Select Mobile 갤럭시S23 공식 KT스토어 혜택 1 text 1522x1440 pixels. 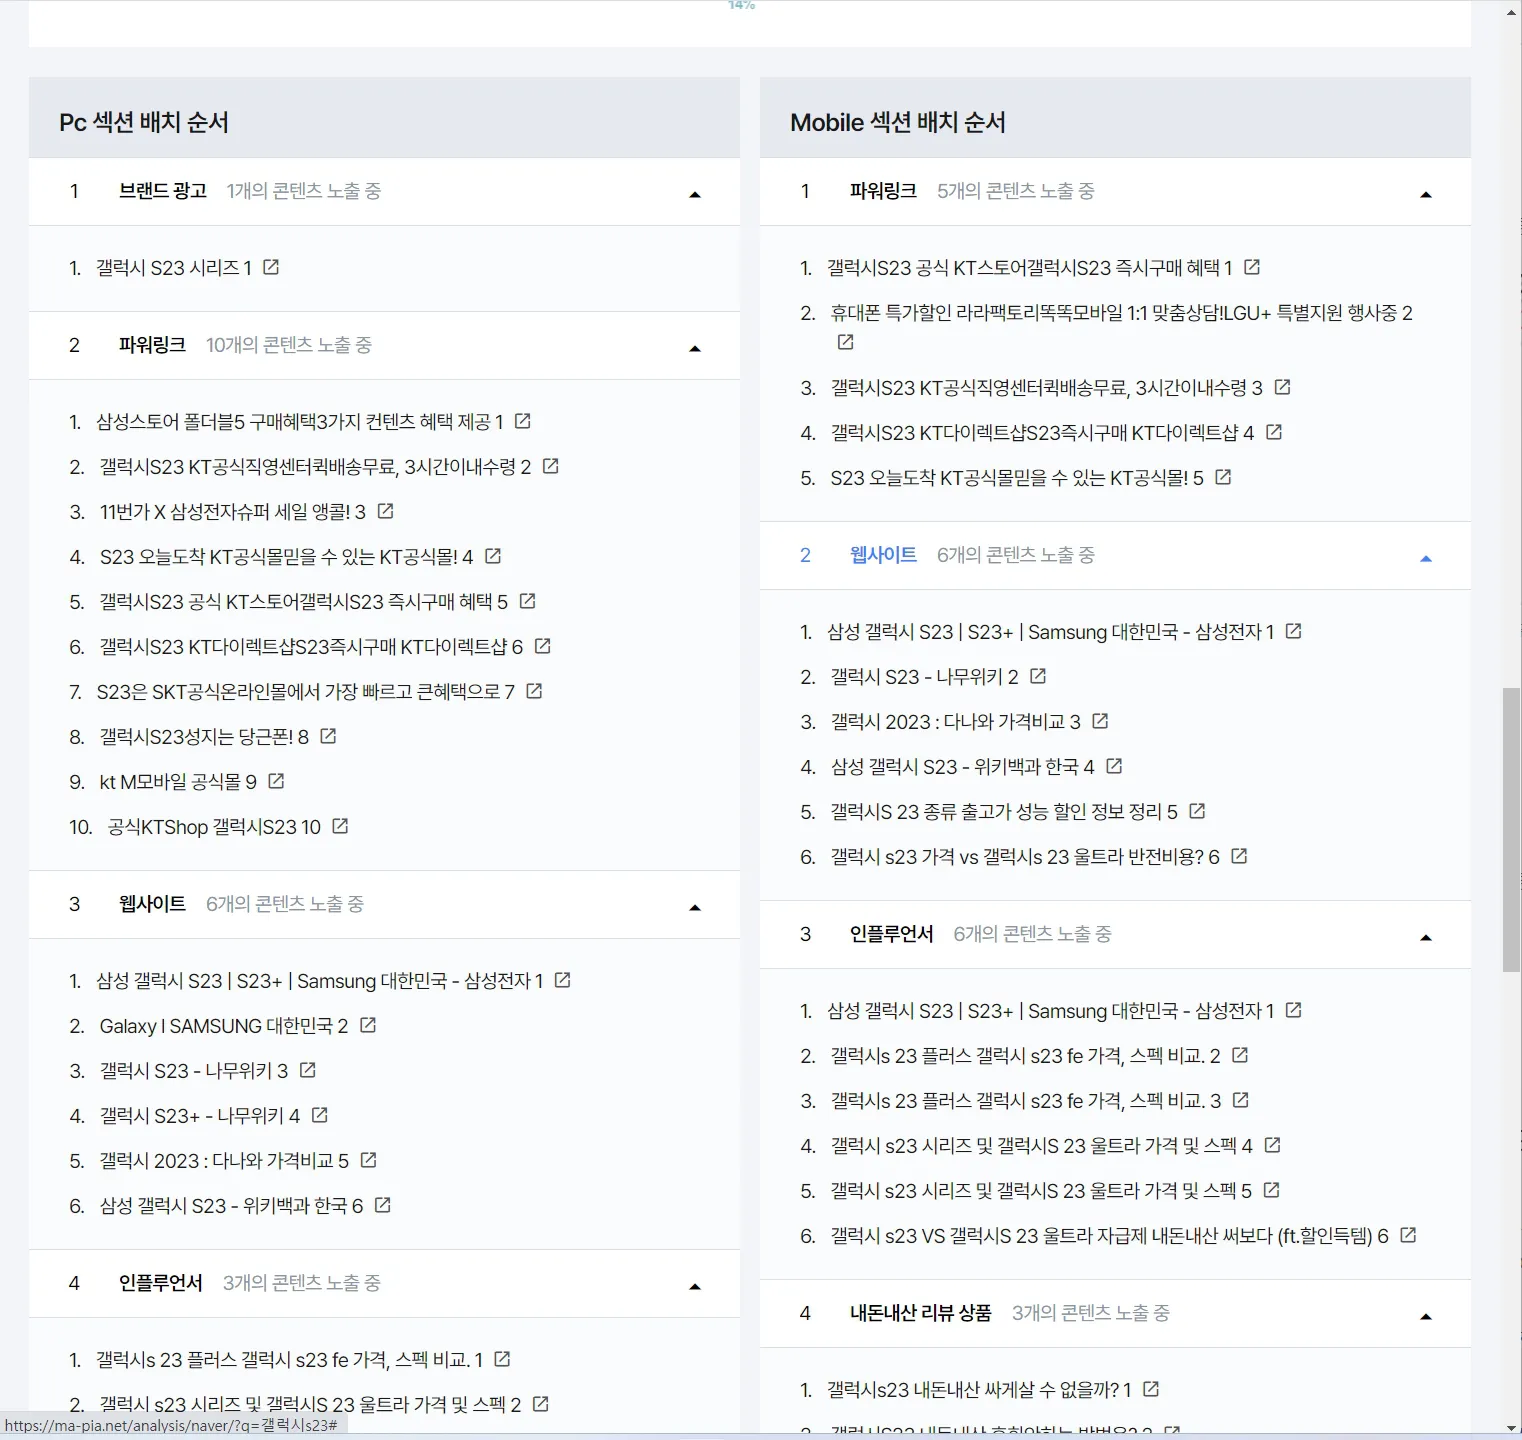coord(1029,267)
